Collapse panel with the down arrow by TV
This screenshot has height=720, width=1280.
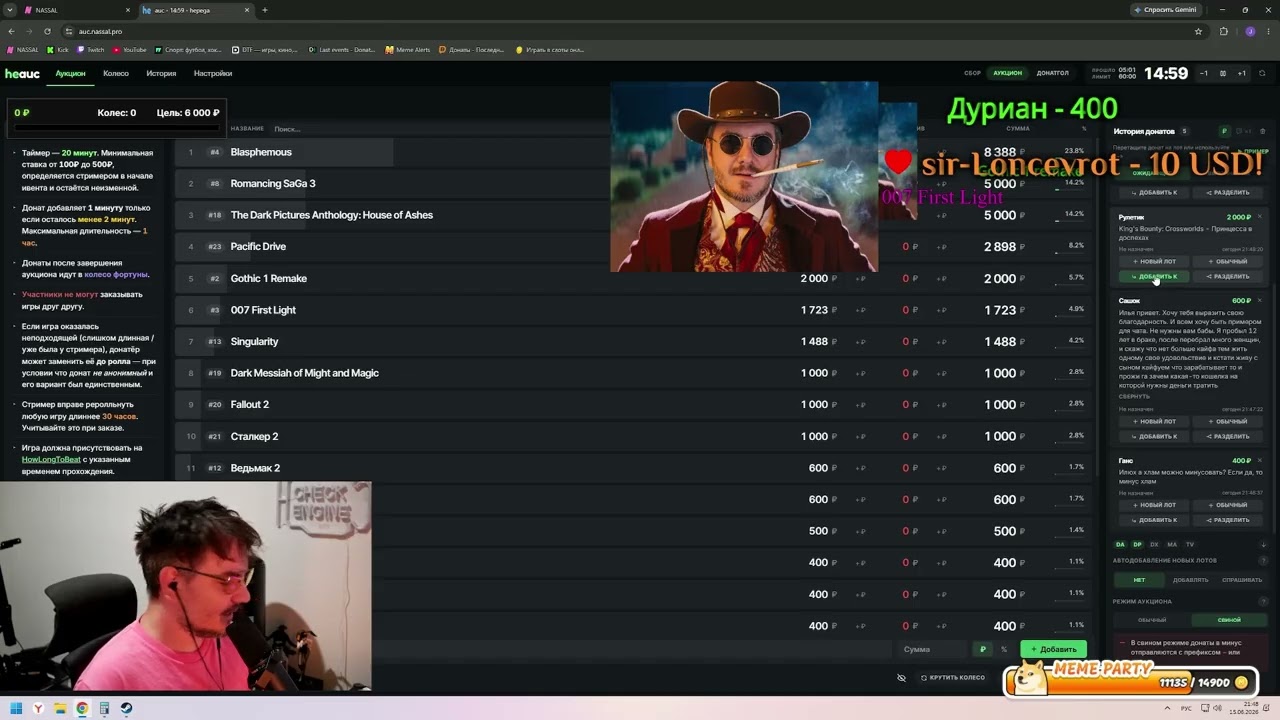pos(1263,544)
